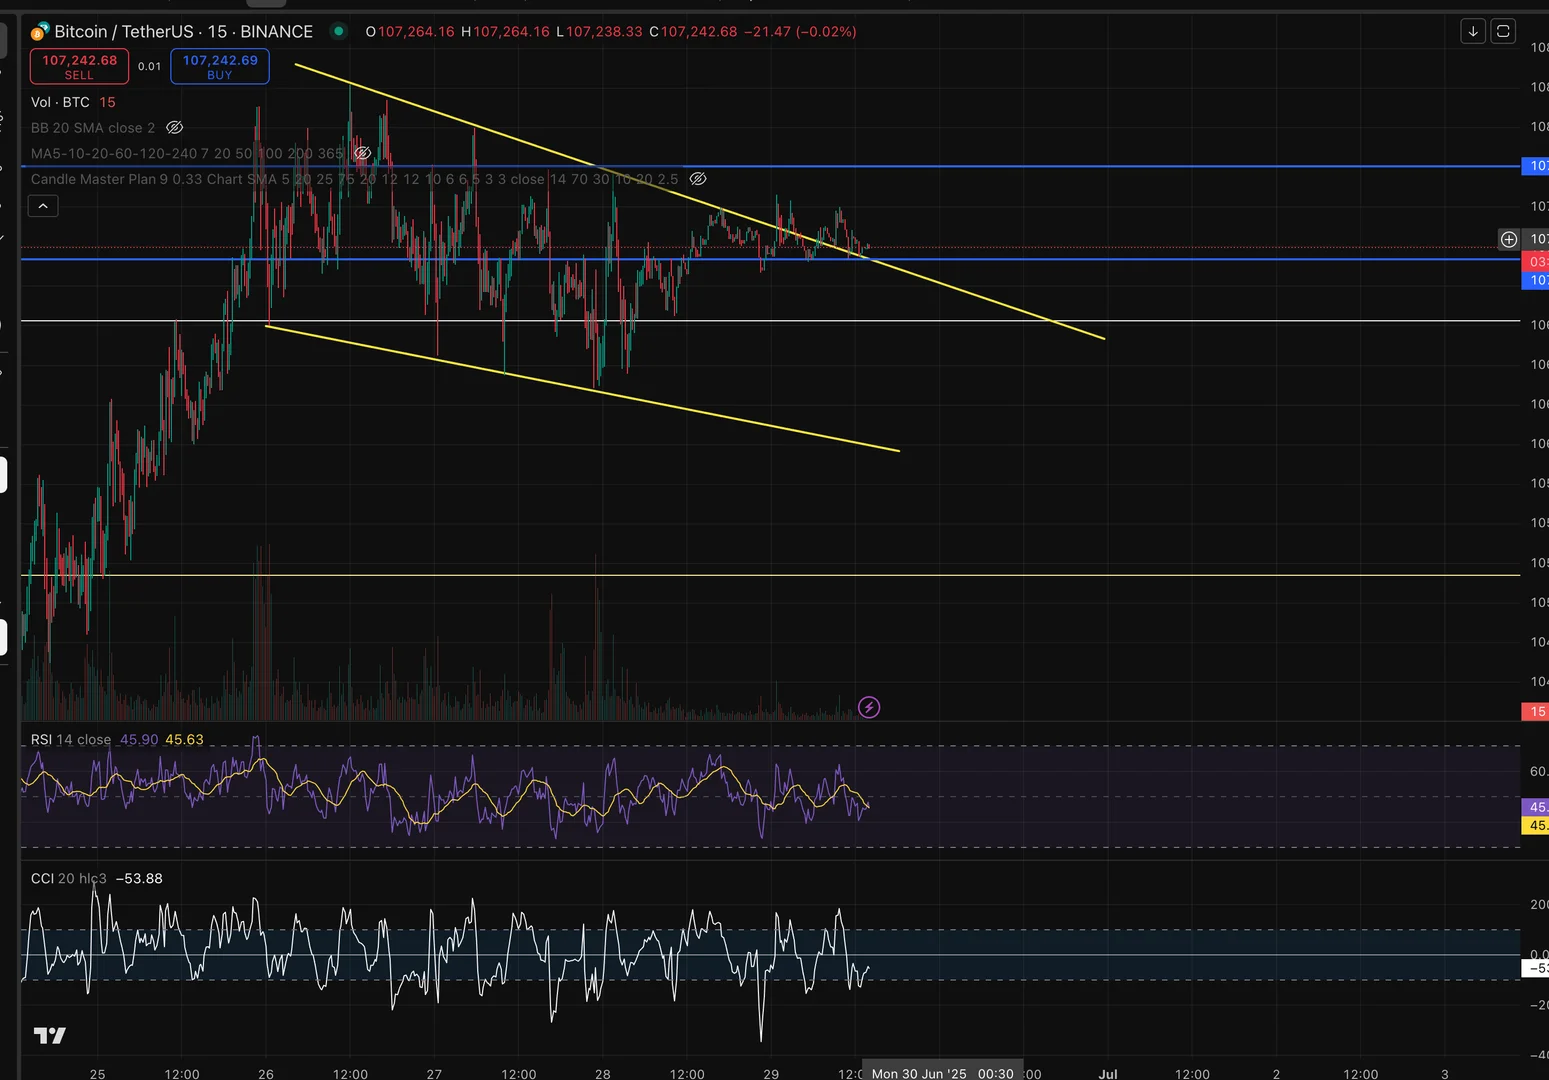The height and width of the screenshot is (1080, 1549).
Task: Click the Jul label on the time axis
Action: [x=1108, y=1074]
